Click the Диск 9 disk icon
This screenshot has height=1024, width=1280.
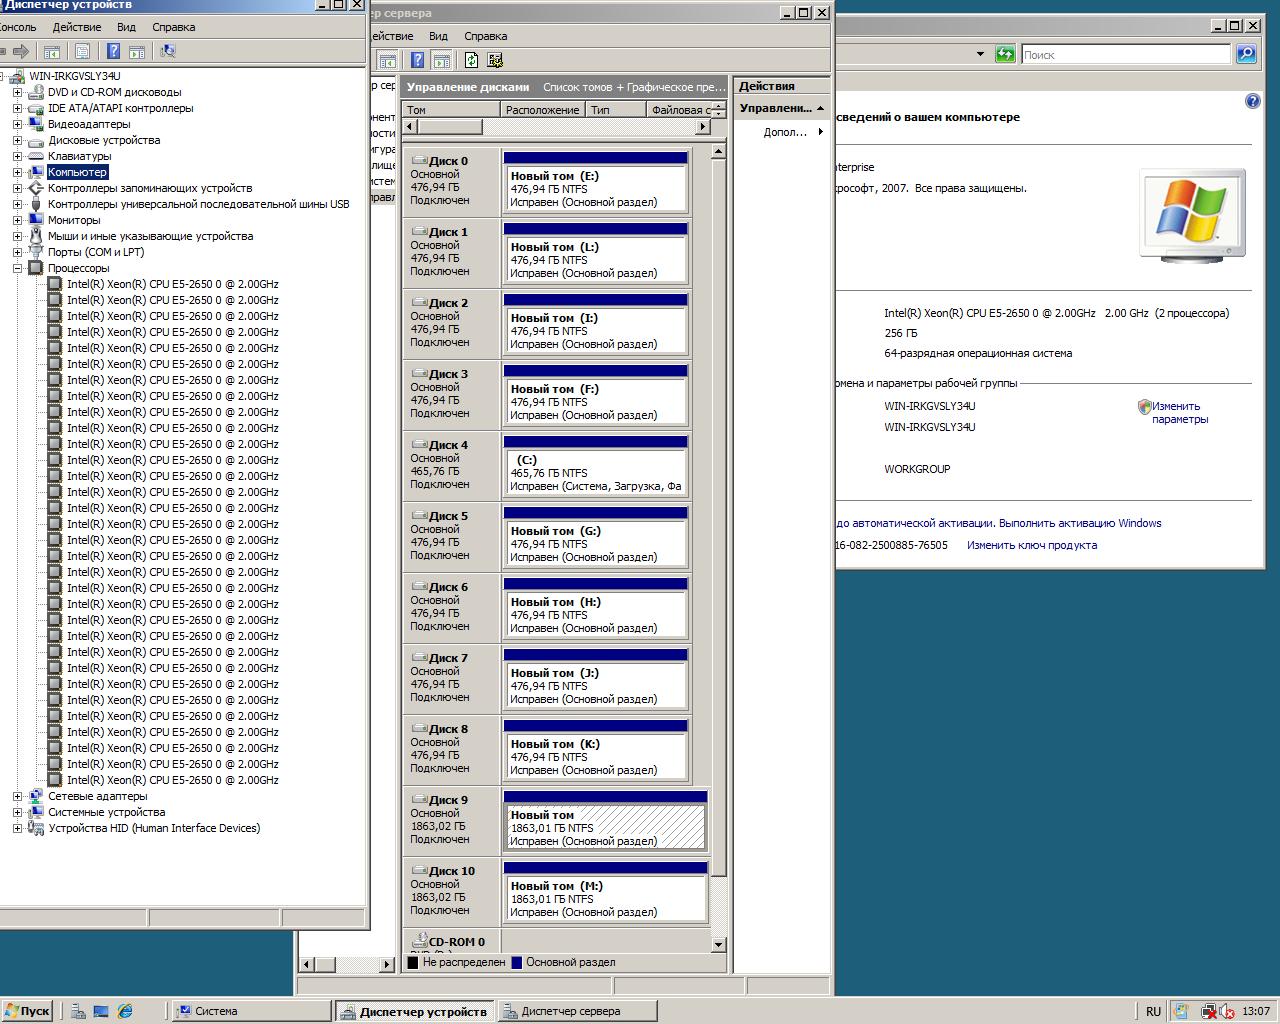[x=419, y=799]
